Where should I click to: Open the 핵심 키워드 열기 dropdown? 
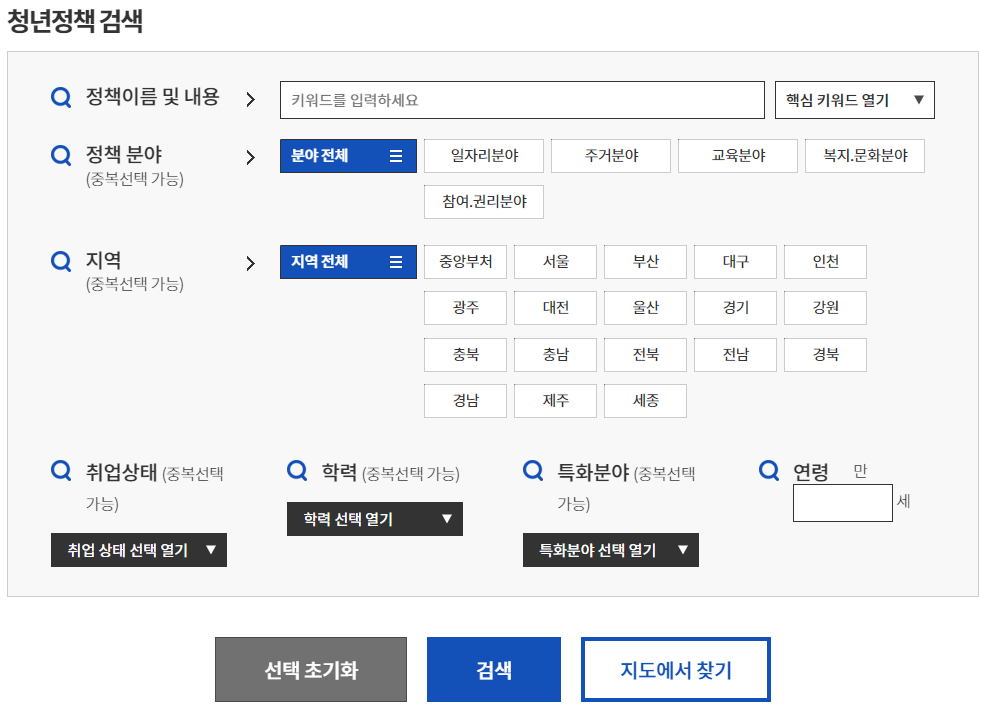[853, 99]
